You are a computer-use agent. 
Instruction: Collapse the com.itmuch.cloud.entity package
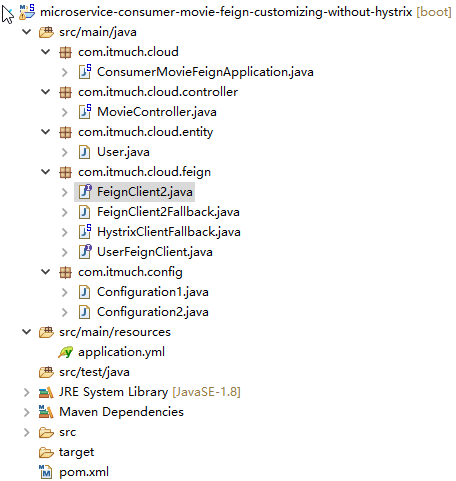[45, 132]
